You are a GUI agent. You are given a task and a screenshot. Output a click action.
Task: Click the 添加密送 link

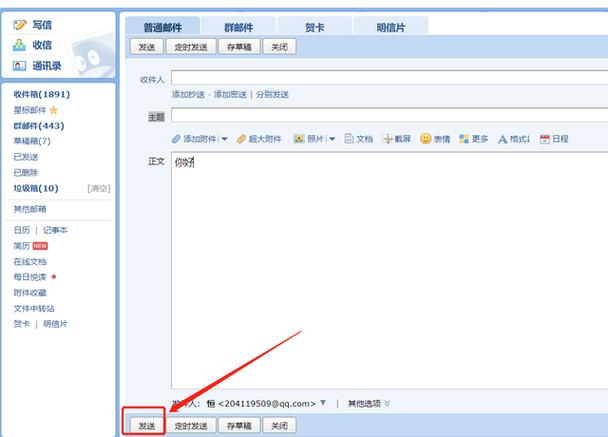(230, 94)
